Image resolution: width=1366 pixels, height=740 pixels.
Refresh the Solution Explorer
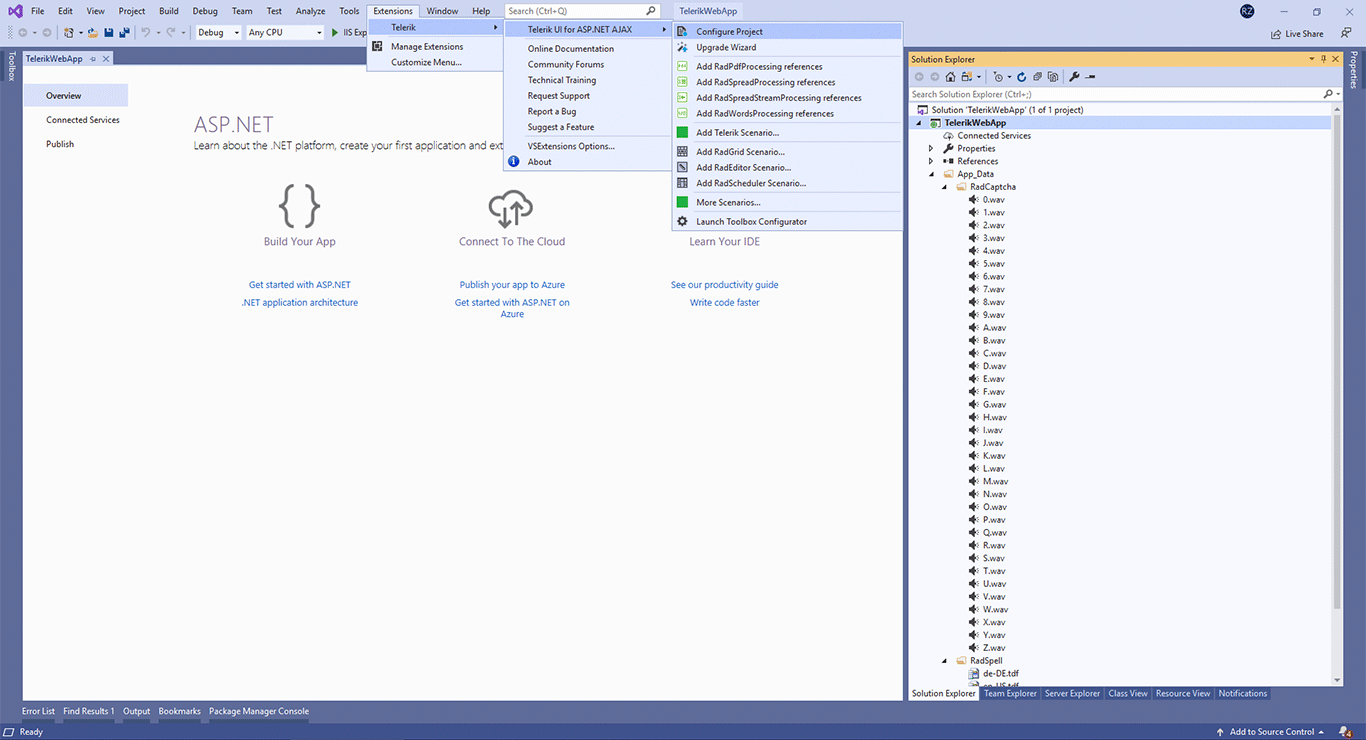tap(1021, 76)
